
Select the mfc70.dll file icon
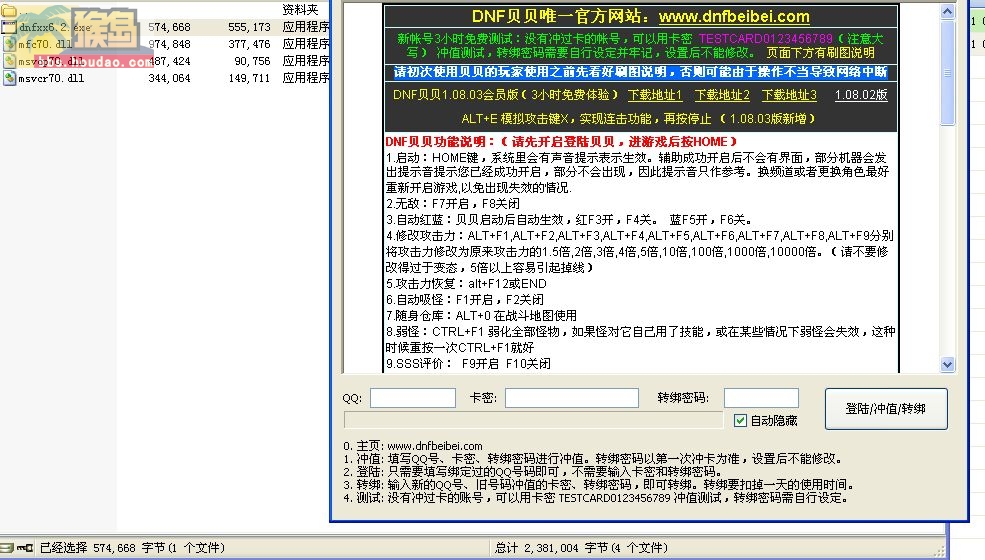9,44
